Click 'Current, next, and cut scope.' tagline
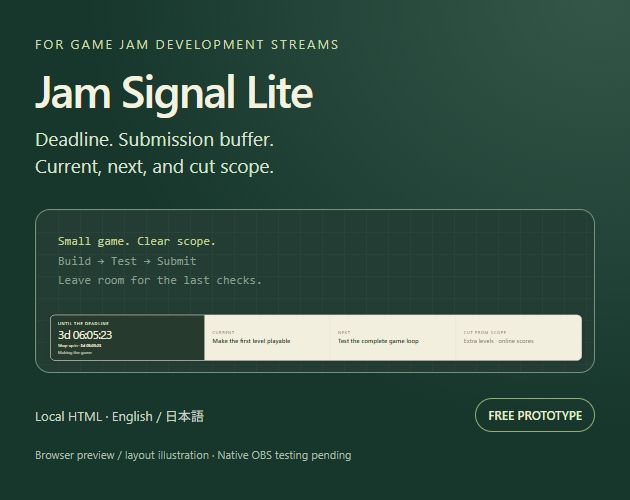 tap(154, 167)
